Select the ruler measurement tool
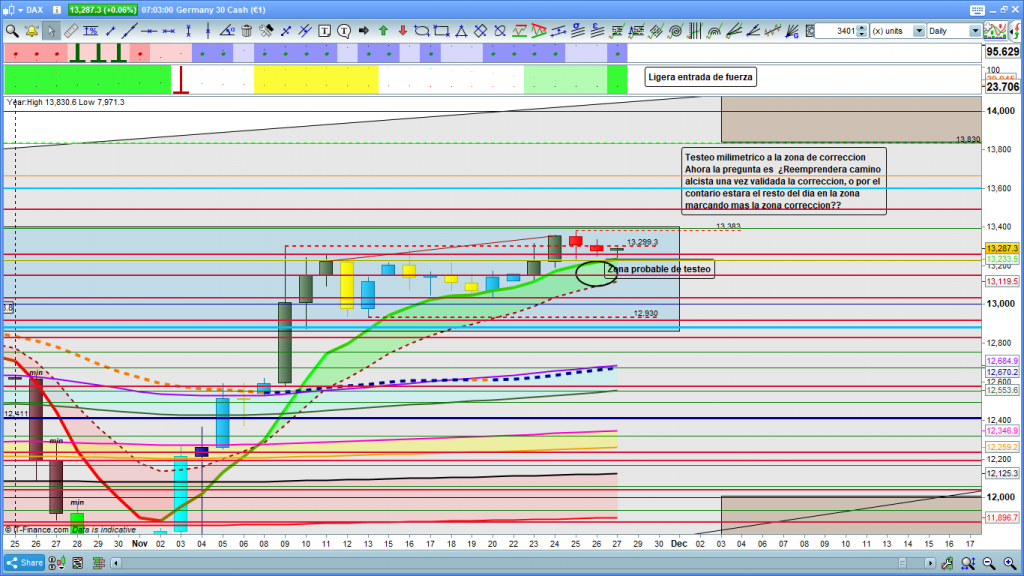The width and height of the screenshot is (1024, 576). pyautogui.click(x=70, y=31)
